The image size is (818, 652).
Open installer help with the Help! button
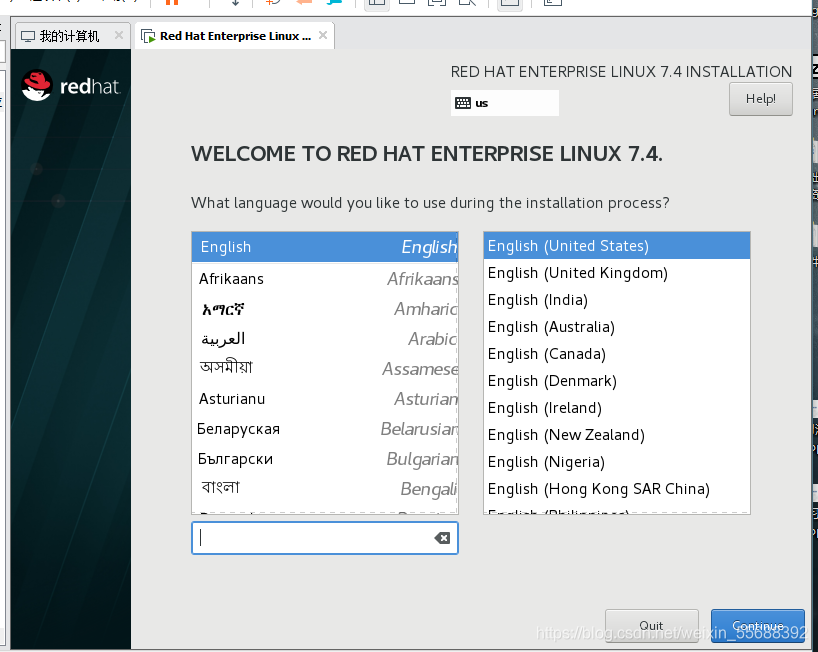(x=761, y=99)
